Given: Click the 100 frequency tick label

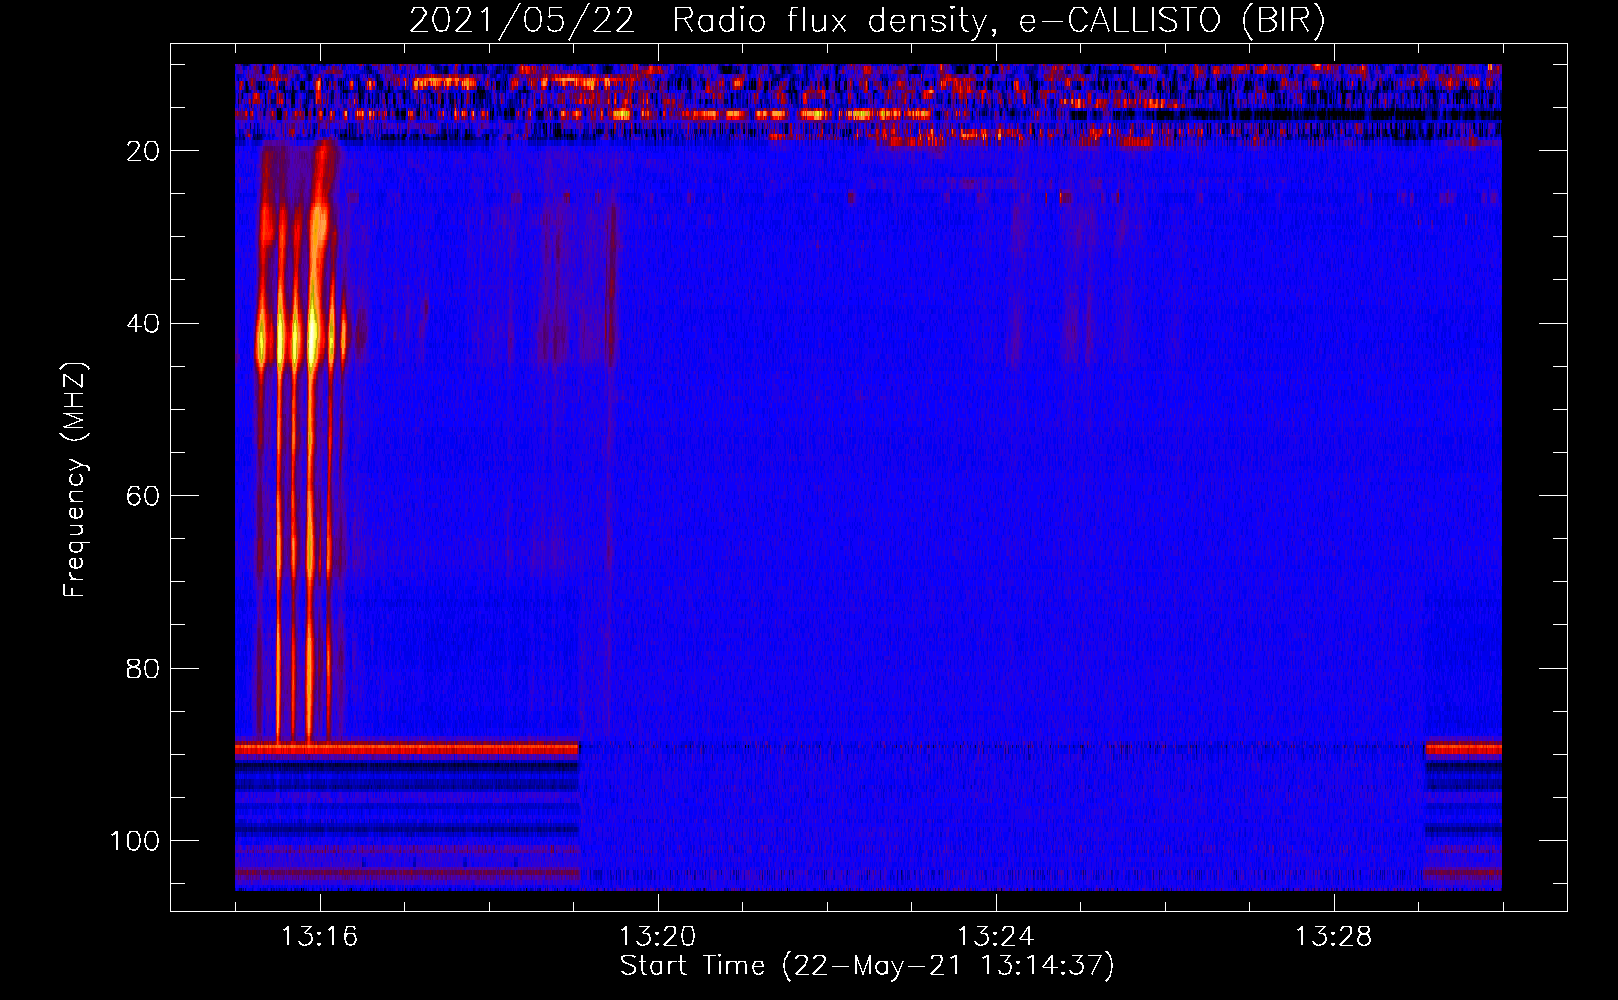Looking at the screenshot, I should tap(135, 841).
